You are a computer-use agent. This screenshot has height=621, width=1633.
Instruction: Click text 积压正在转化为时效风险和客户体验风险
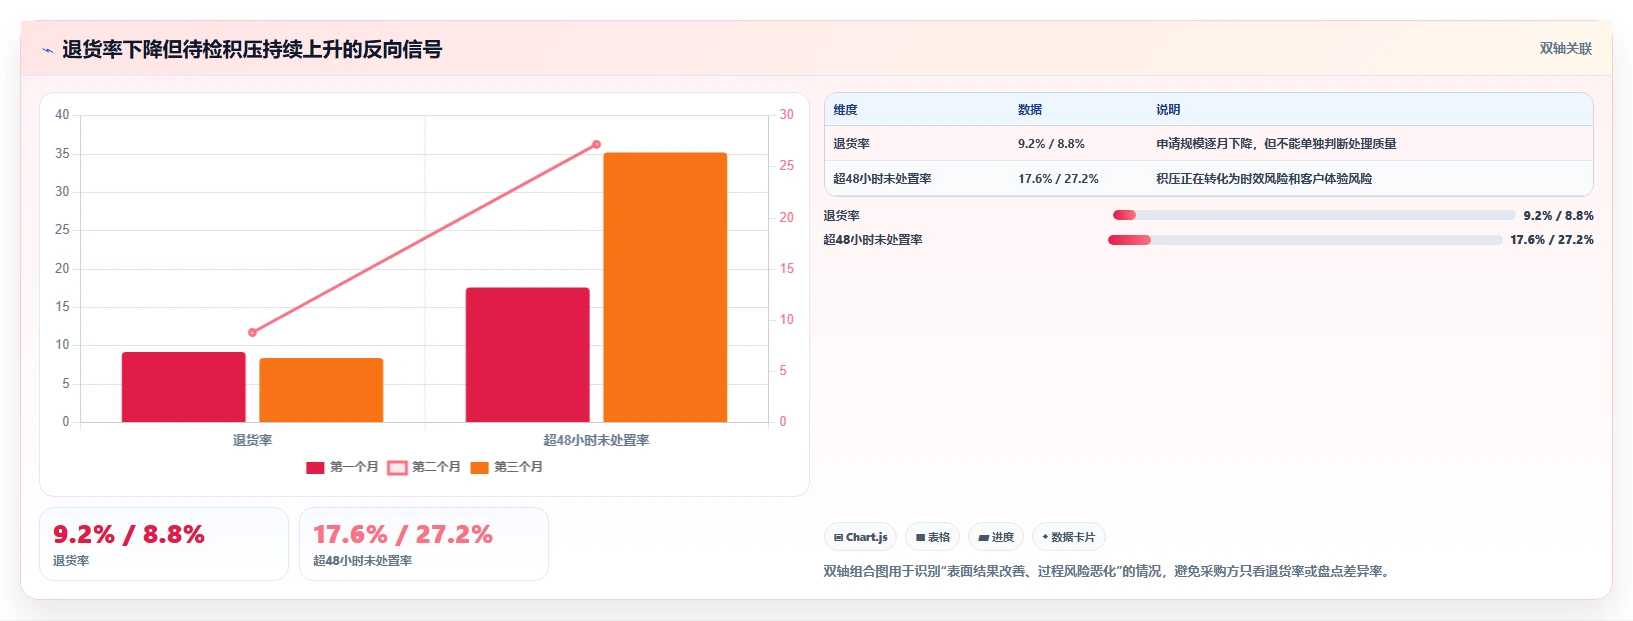1264,179
